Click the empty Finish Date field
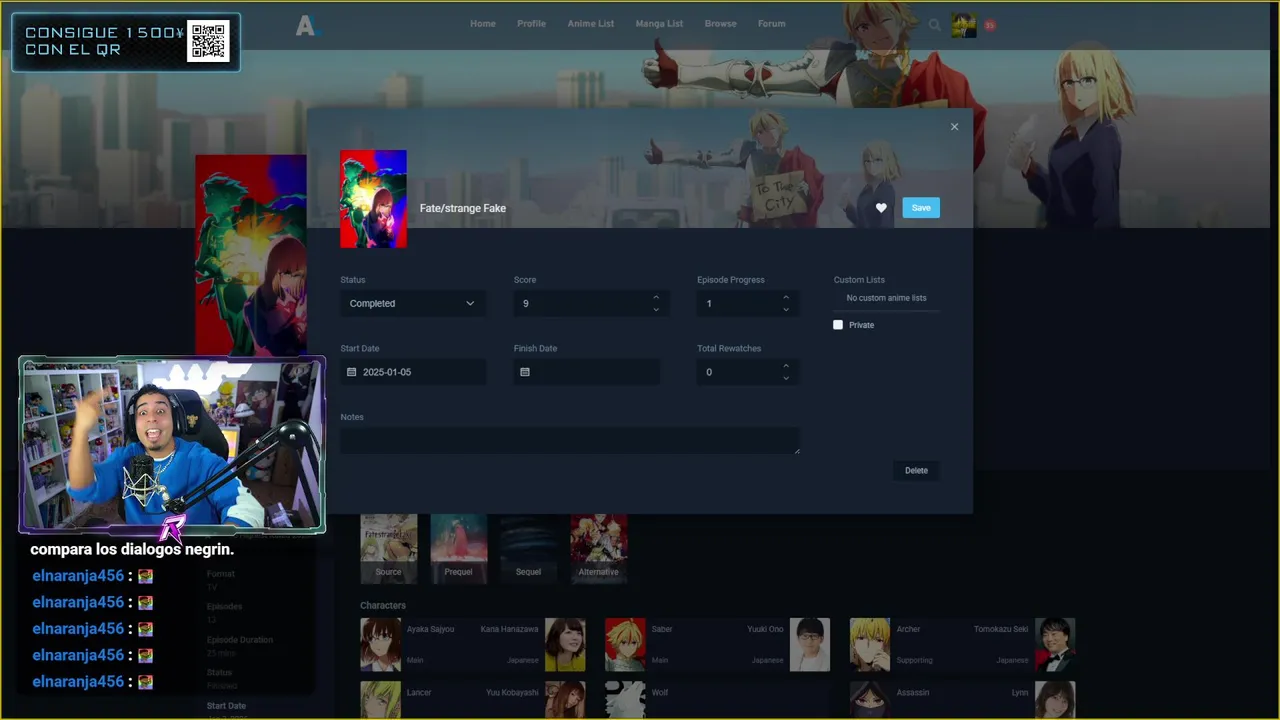 point(587,372)
